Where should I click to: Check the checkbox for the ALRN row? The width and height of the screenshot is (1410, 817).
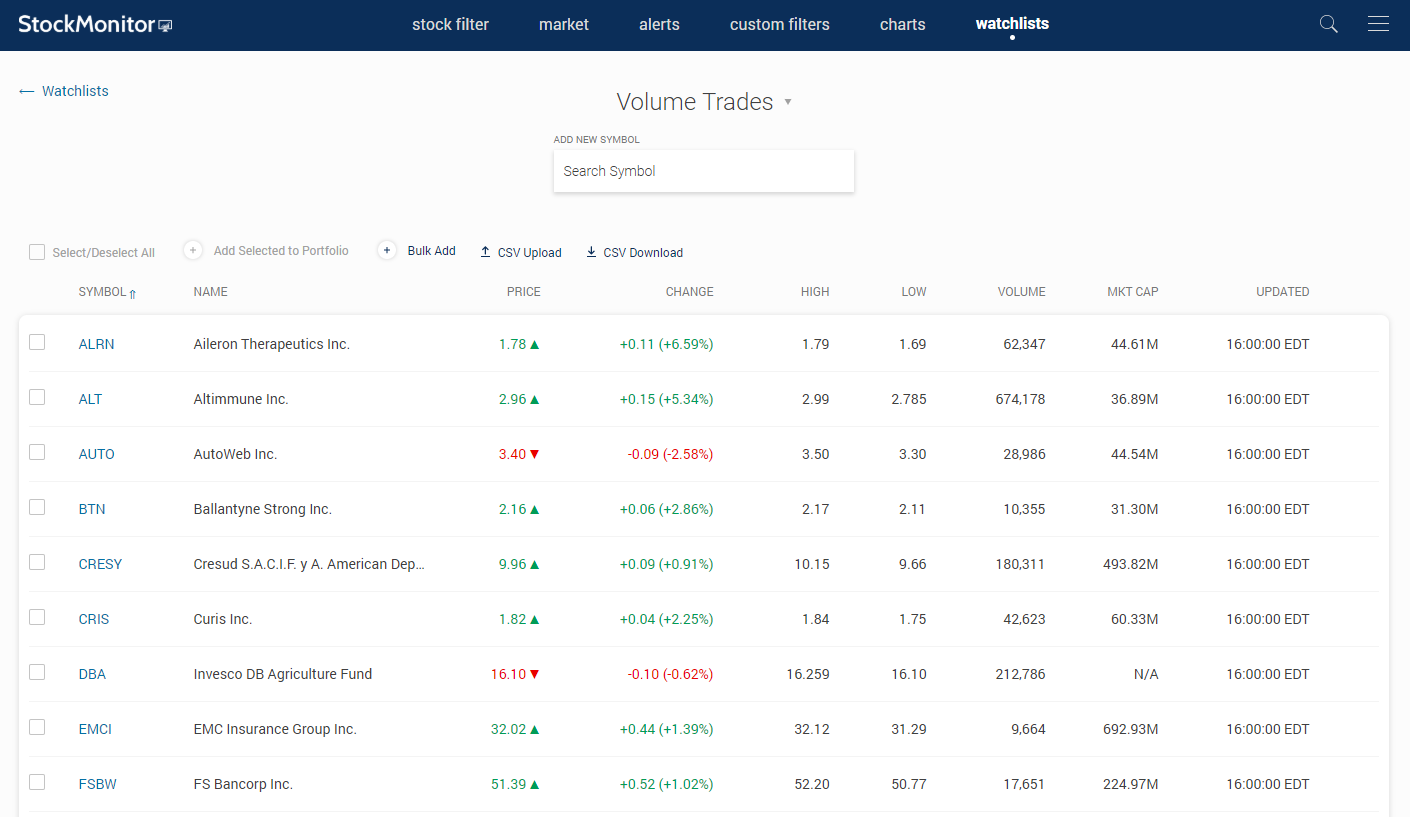(37, 341)
